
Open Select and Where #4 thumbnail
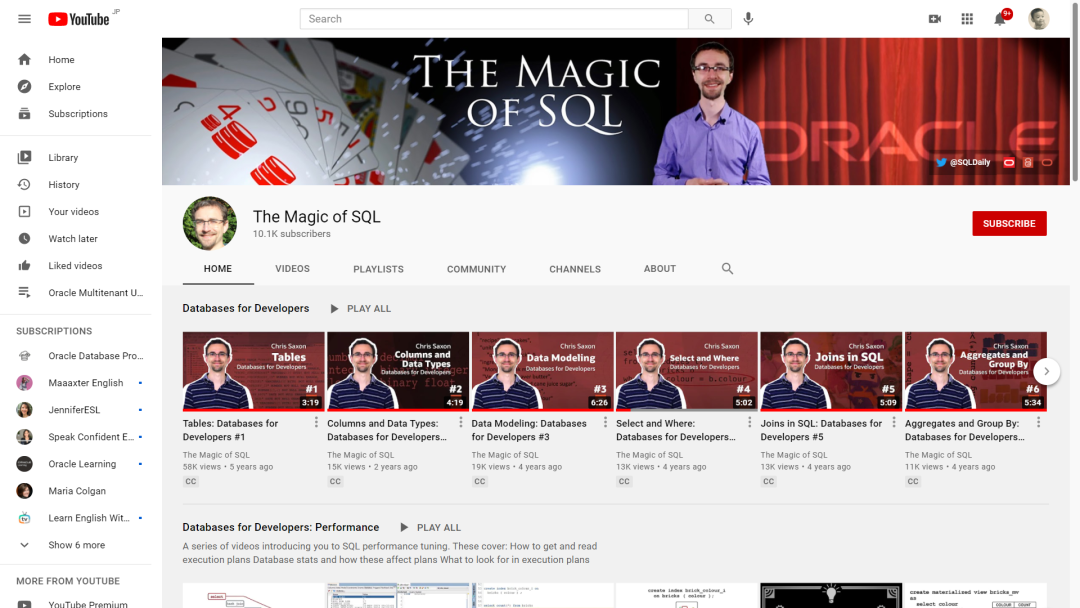click(687, 371)
